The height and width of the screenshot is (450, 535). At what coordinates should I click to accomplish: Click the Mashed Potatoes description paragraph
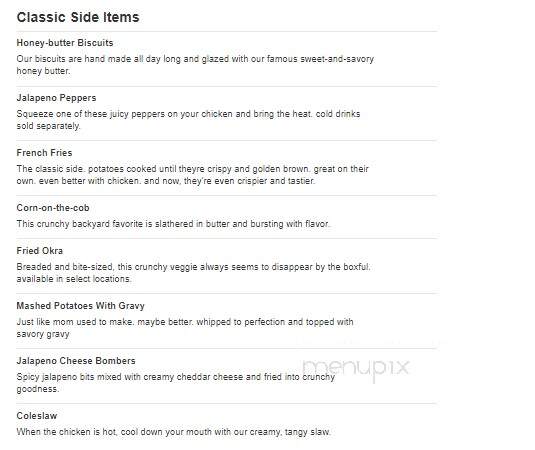[185, 328]
